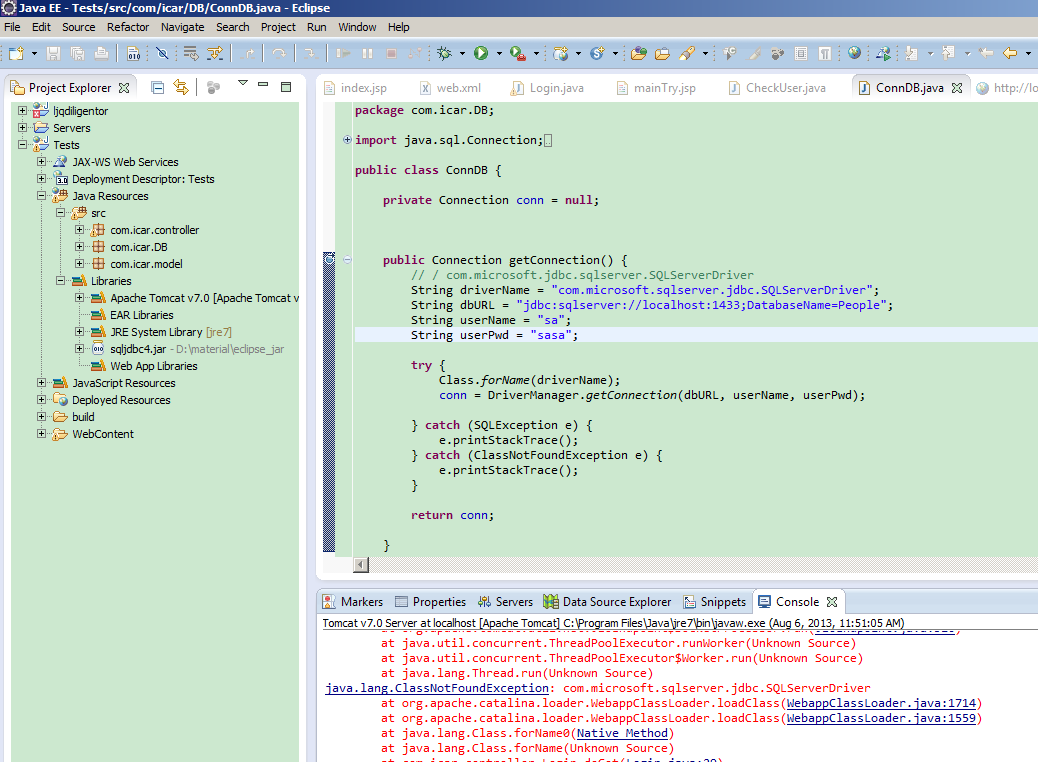Click the green Run button icon
The height and width of the screenshot is (762, 1038).
481,54
